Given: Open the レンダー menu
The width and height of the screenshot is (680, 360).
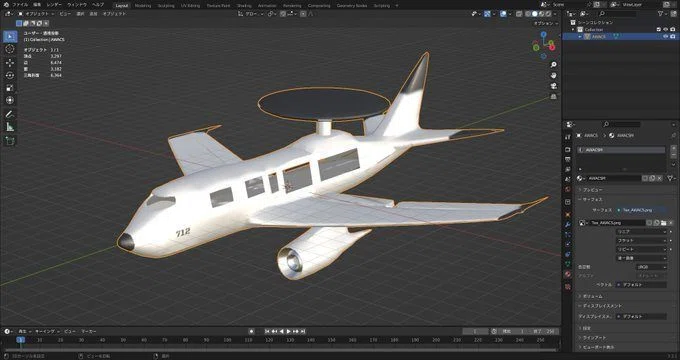Looking at the screenshot, I should pos(55,5).
